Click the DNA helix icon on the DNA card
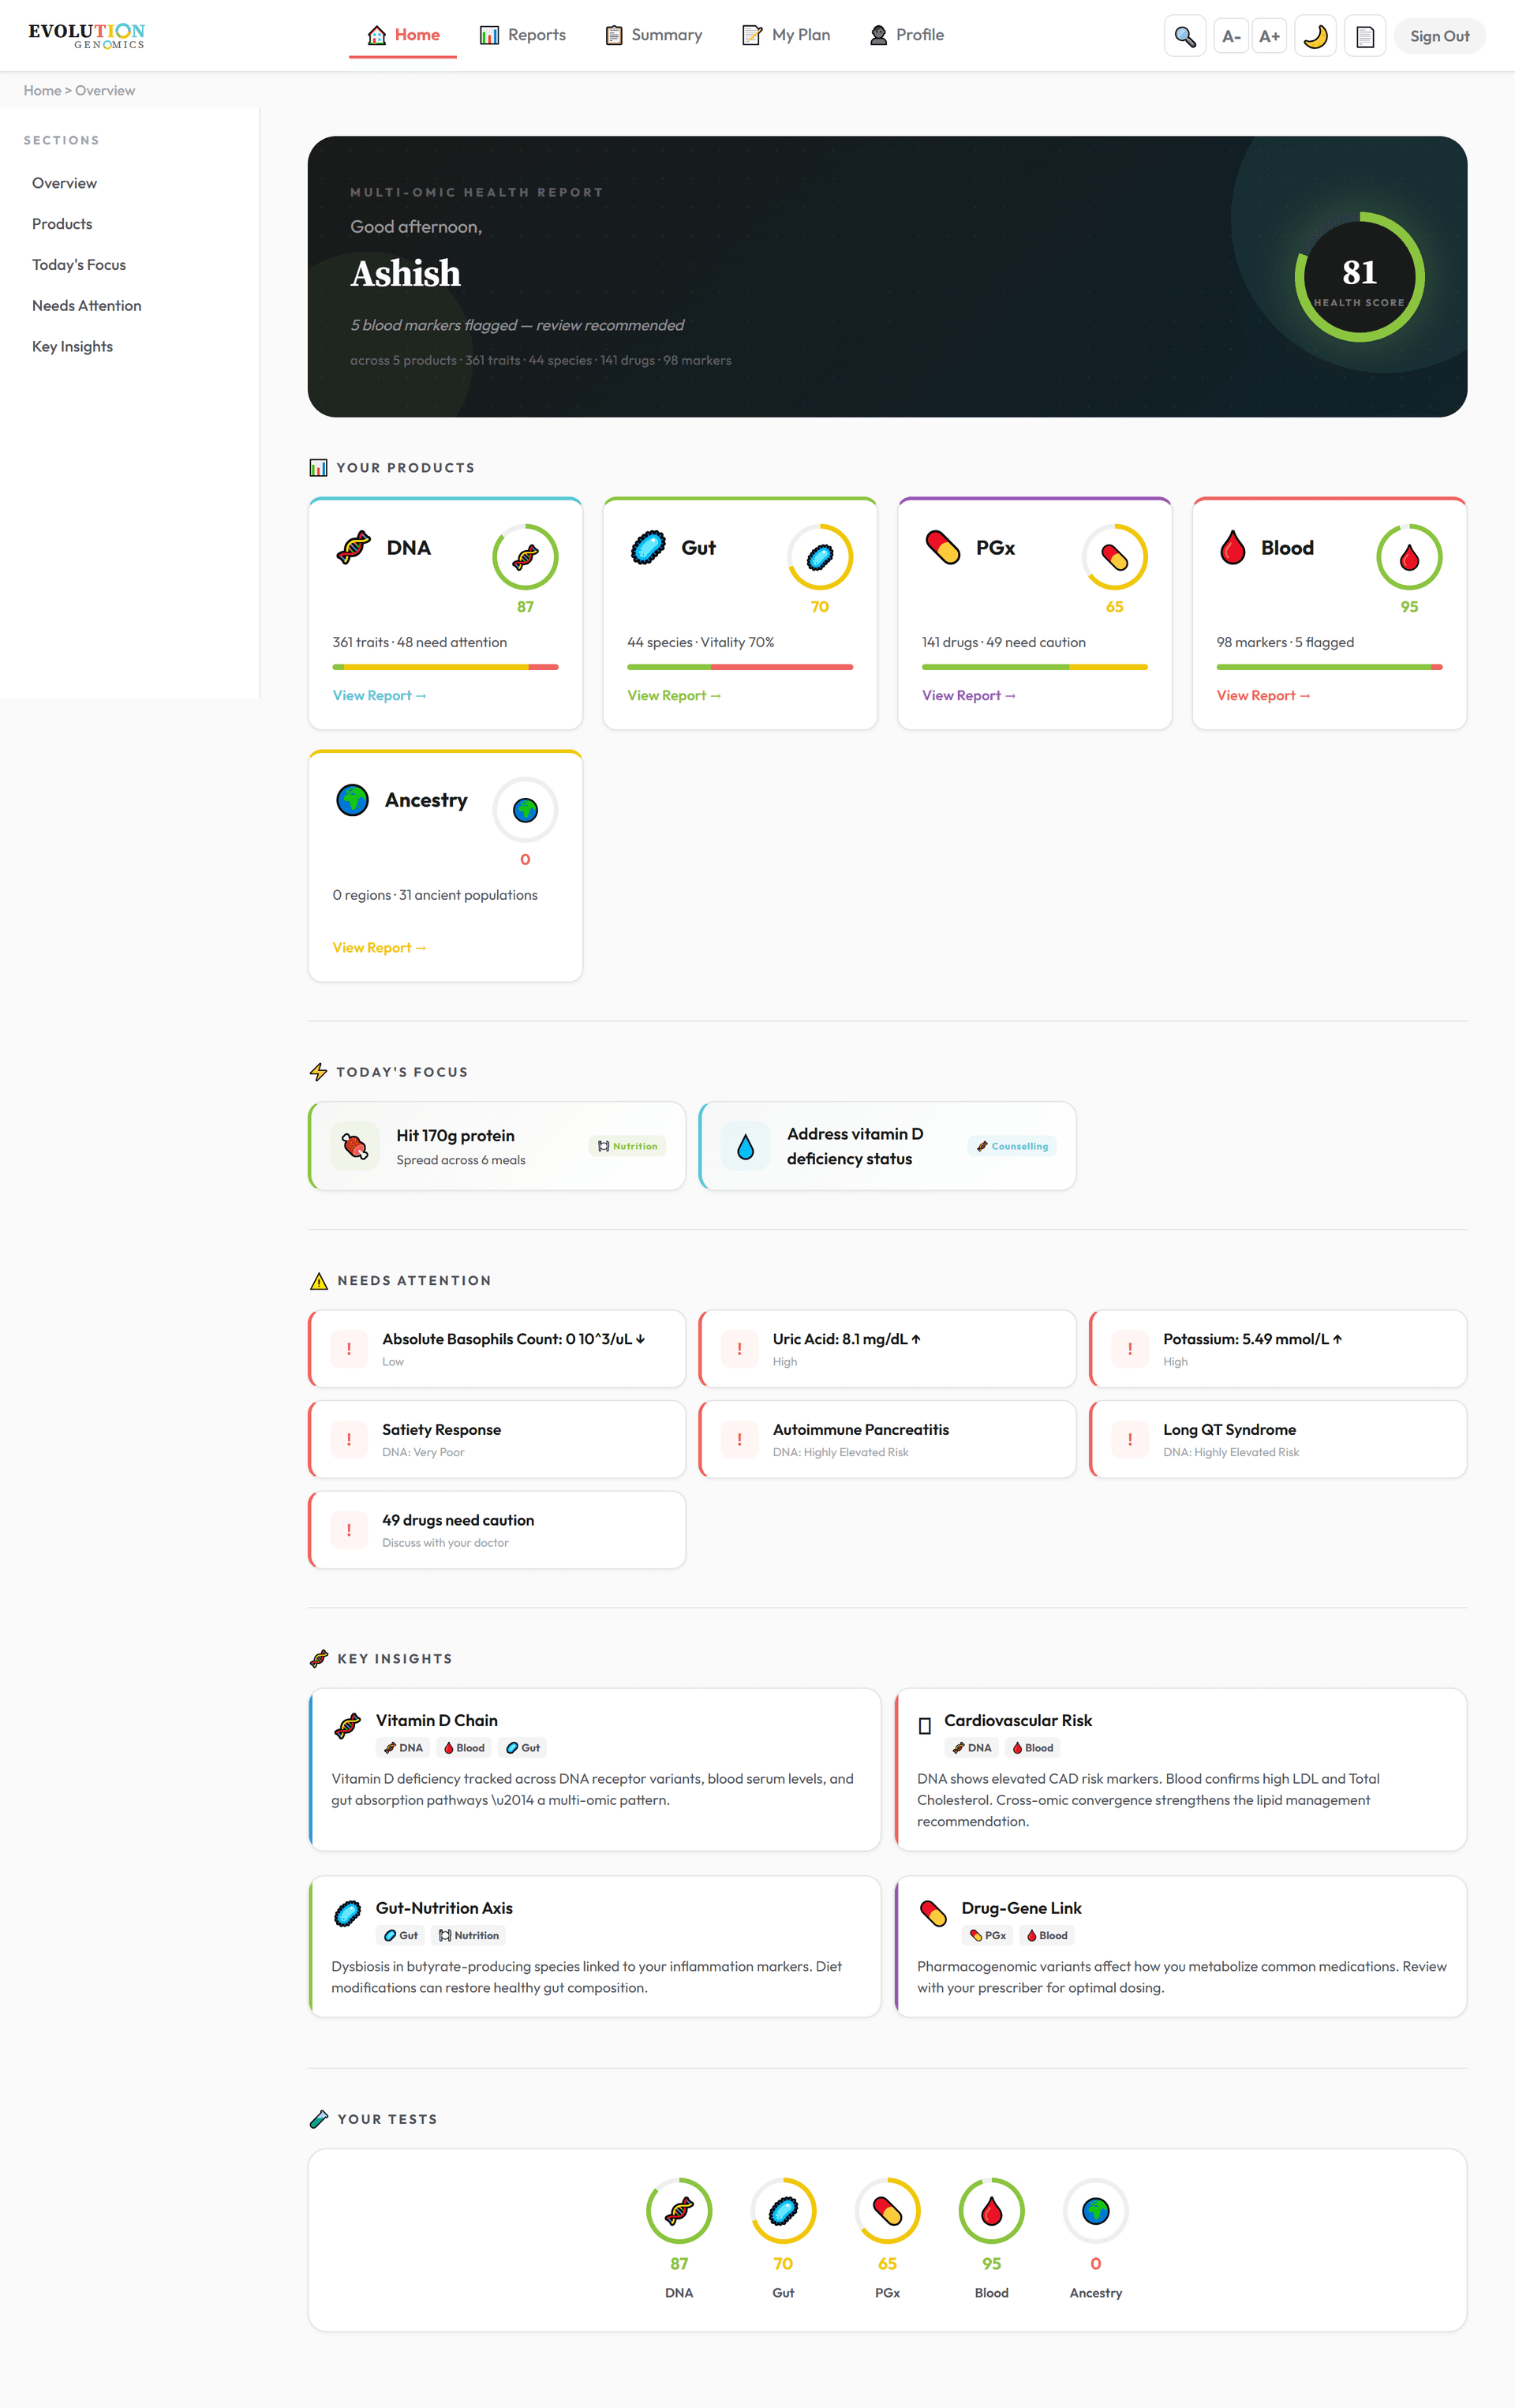 coord(352,547)
